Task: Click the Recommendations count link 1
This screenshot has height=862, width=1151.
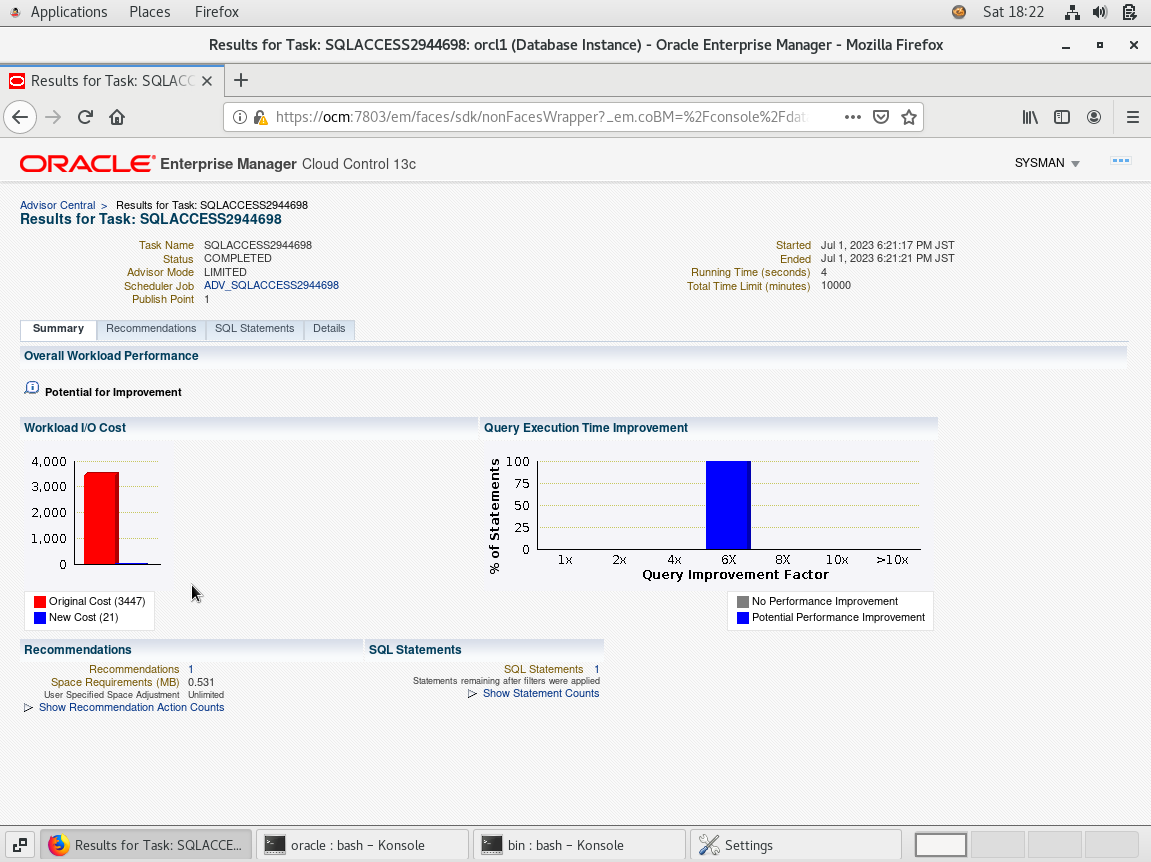Action: coord(191,670)
